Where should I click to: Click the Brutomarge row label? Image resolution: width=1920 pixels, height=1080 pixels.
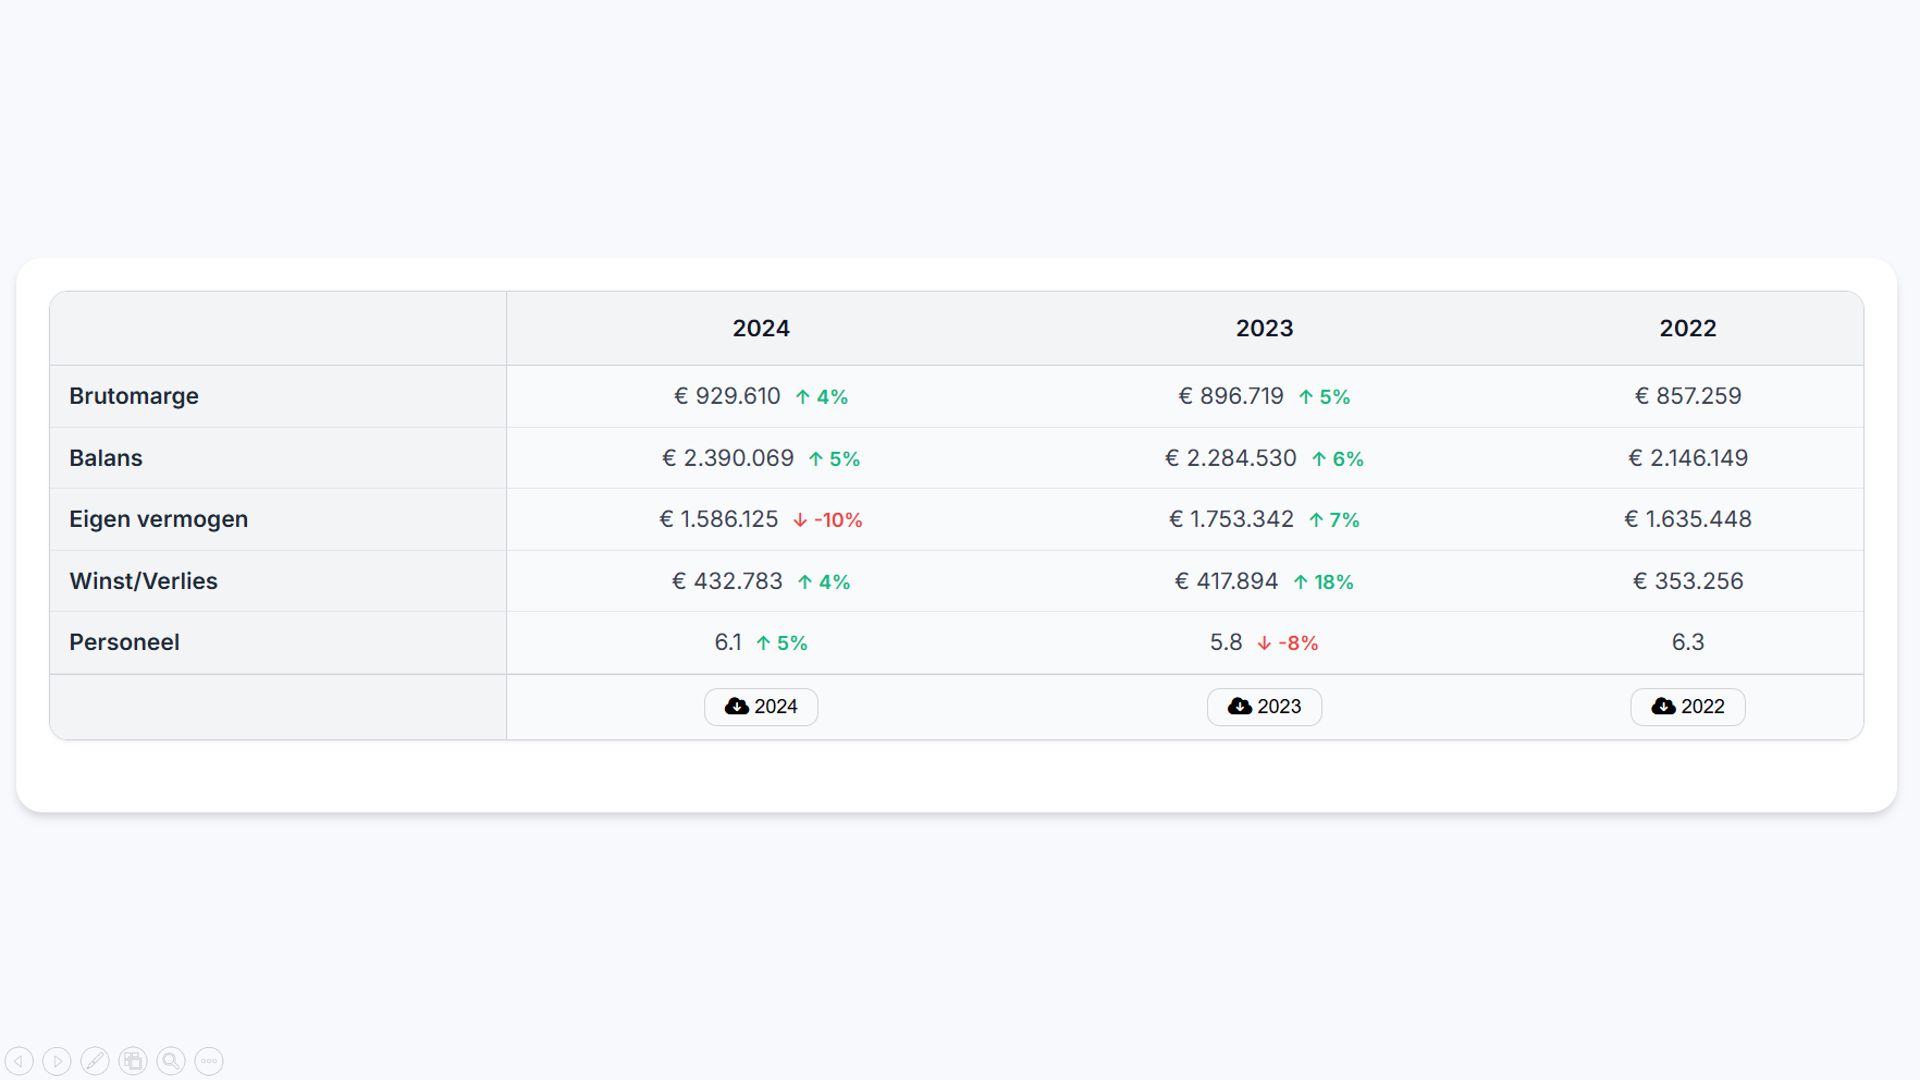click(x=134, y=395)
